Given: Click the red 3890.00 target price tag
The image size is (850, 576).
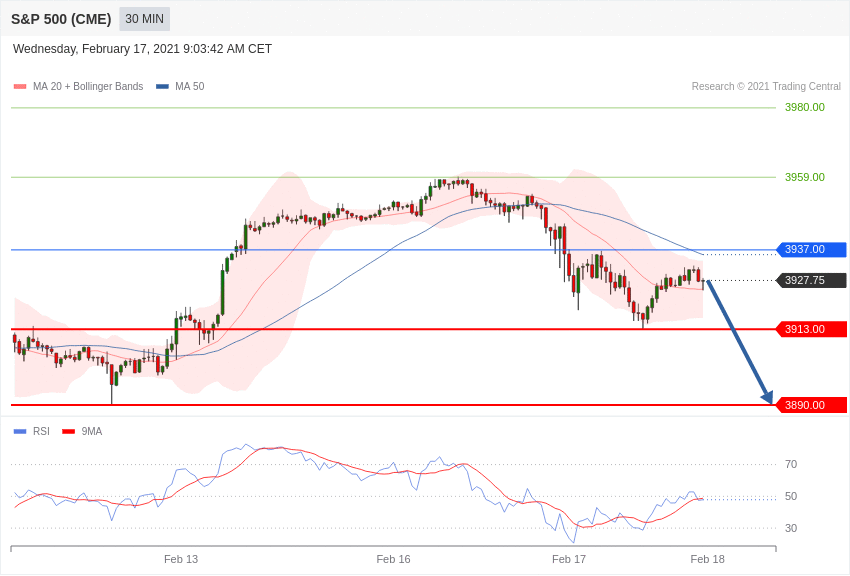Looking at the screenshot, I should 811,405.
